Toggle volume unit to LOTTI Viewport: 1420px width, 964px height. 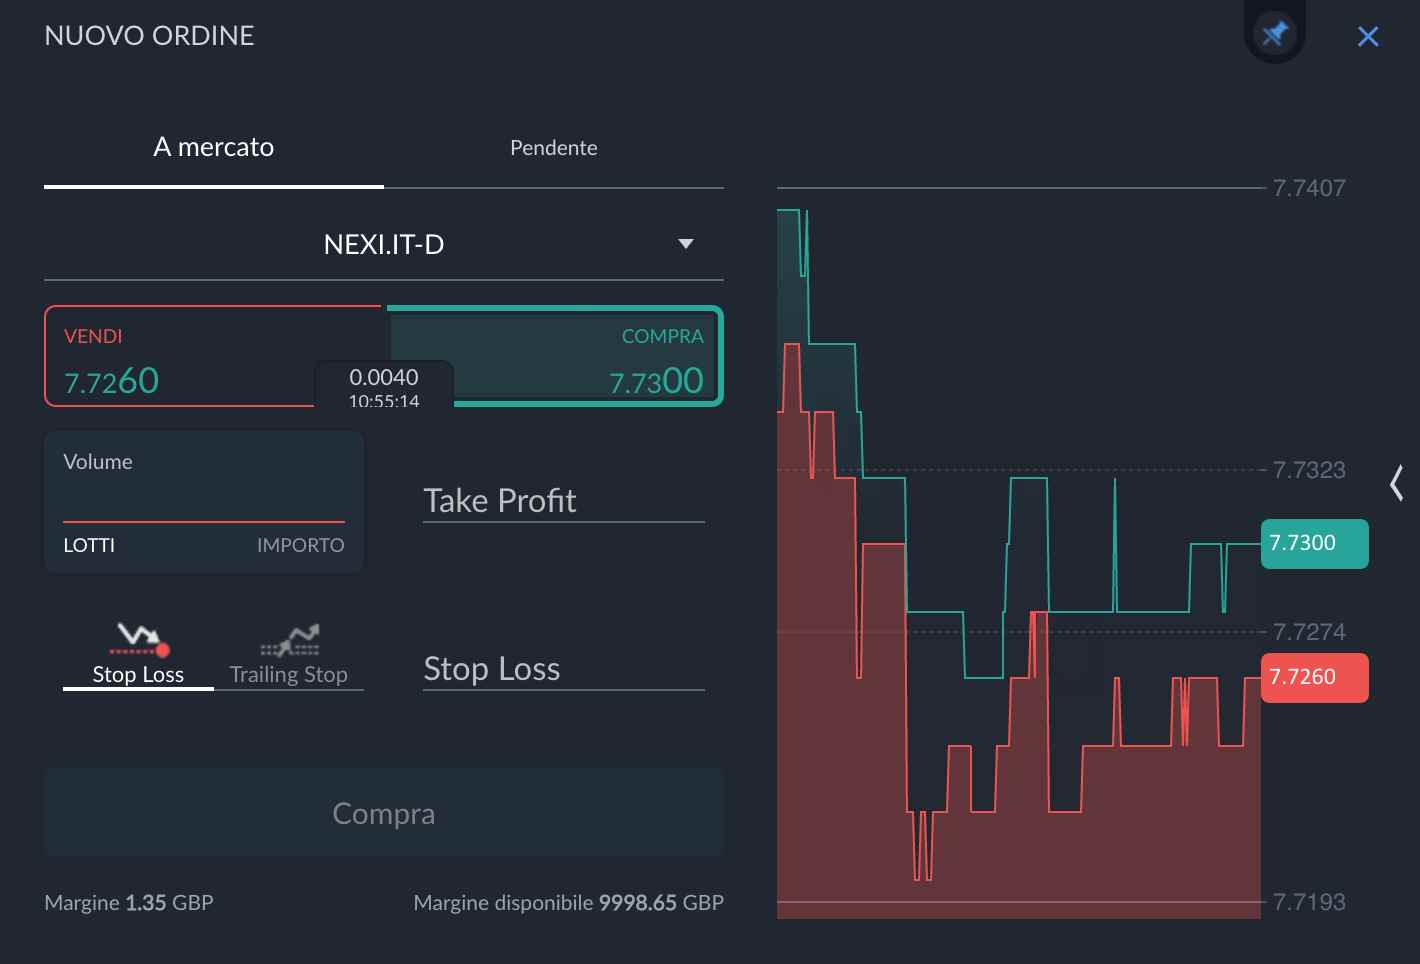(89, 545)
